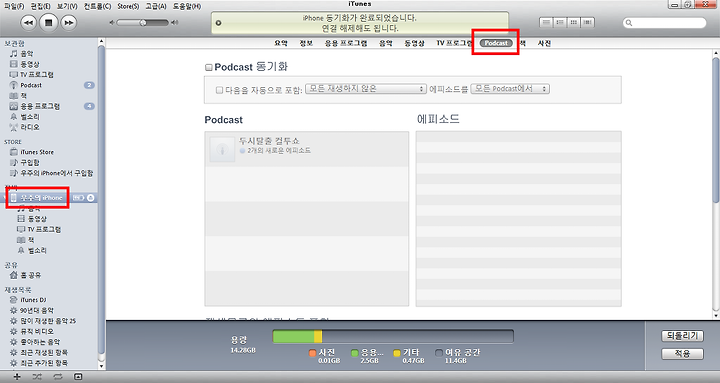Screen dimensions: 720x383
Task: Open the 파일(F) menu
Action: point(14,6)
